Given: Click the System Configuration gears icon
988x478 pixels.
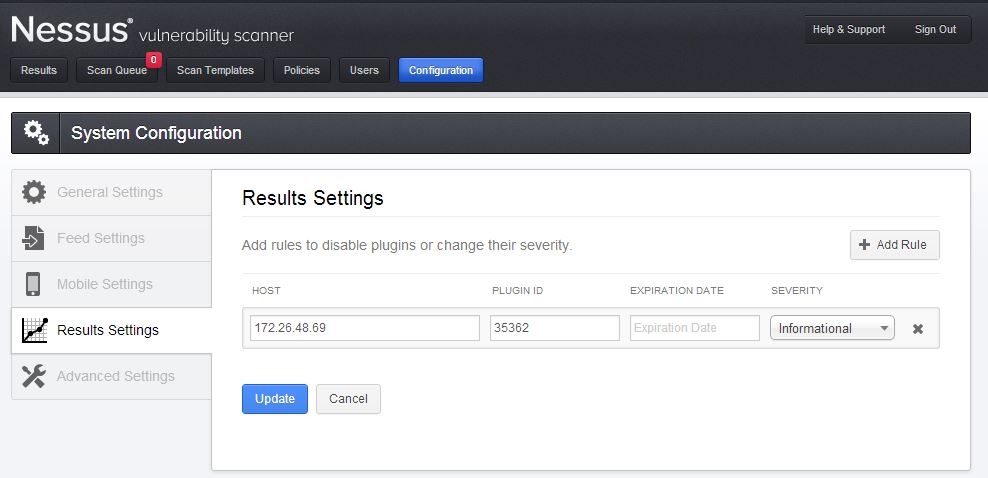Looking at the screenshot, I should (x=36, y=133).
